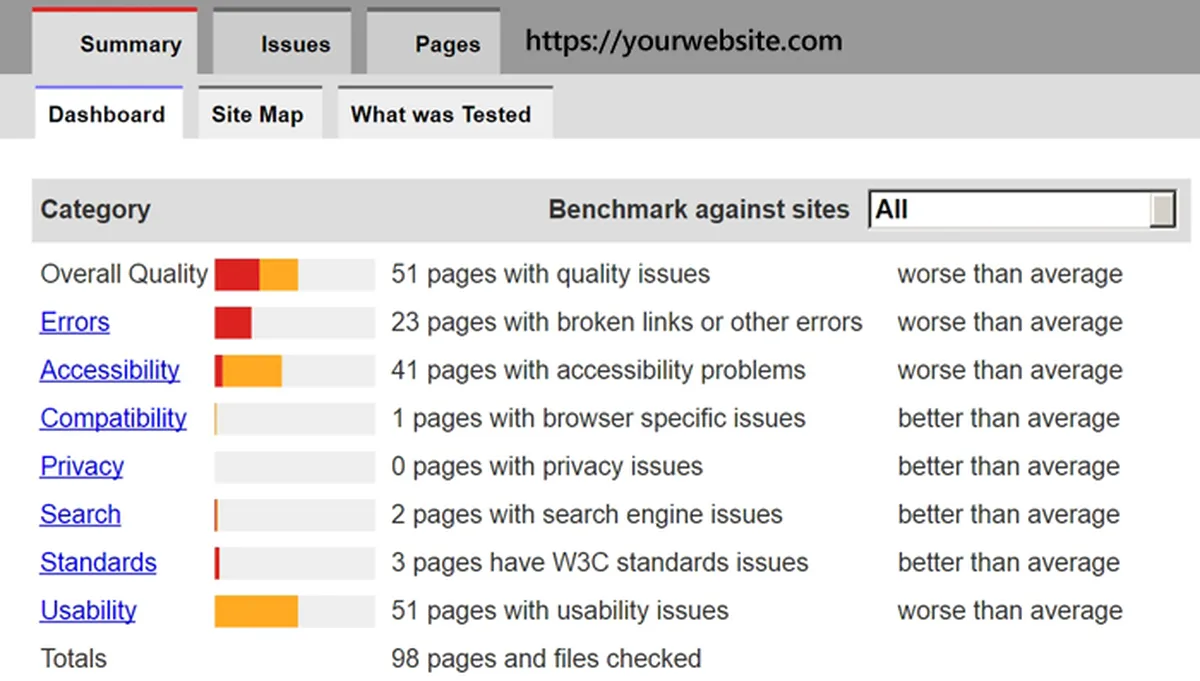Click "worse than average" in Usability row
The image size is (1200, 681).
coord(1010,610)
